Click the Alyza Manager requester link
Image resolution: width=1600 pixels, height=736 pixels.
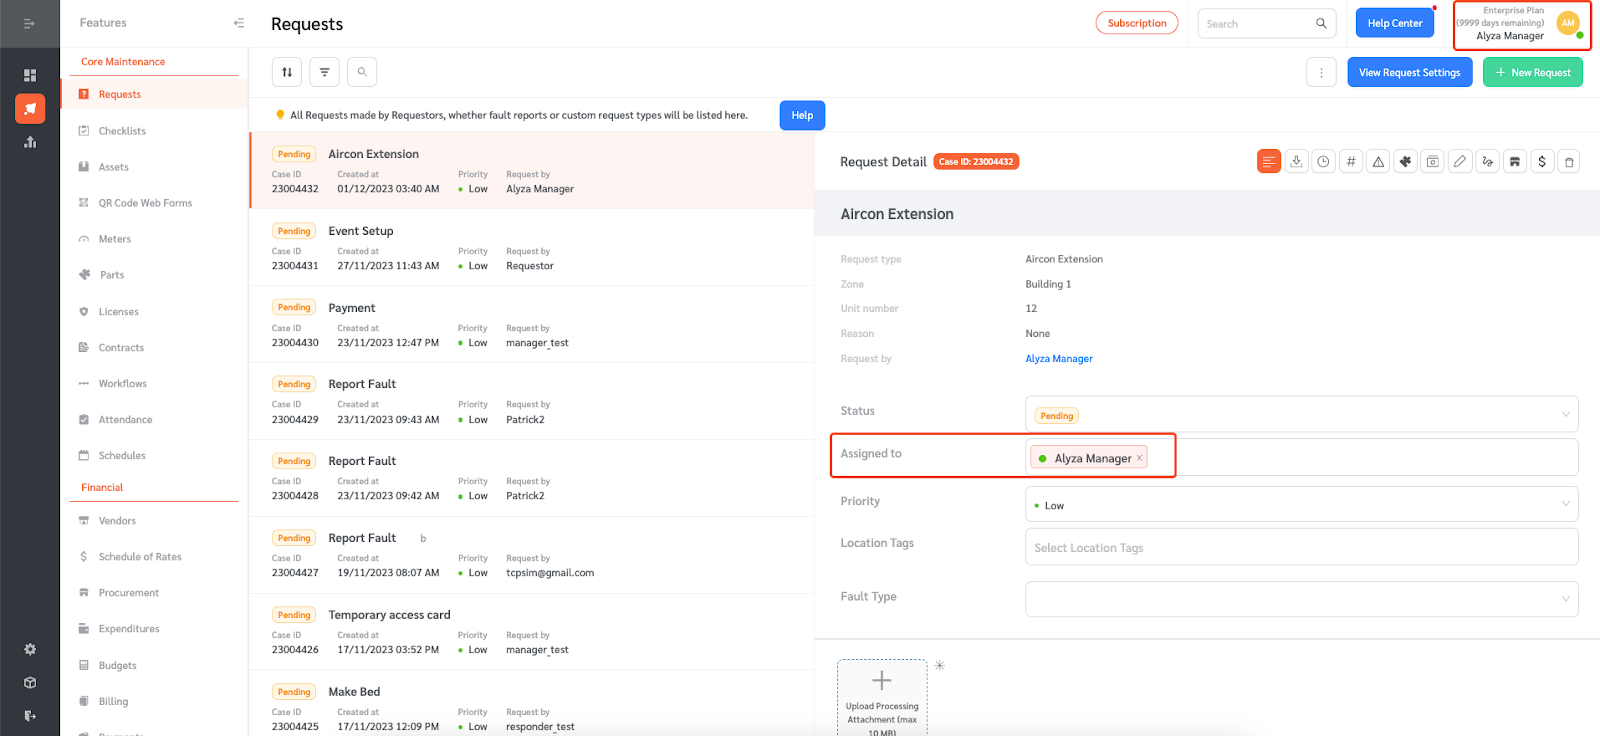point(1058,359)
